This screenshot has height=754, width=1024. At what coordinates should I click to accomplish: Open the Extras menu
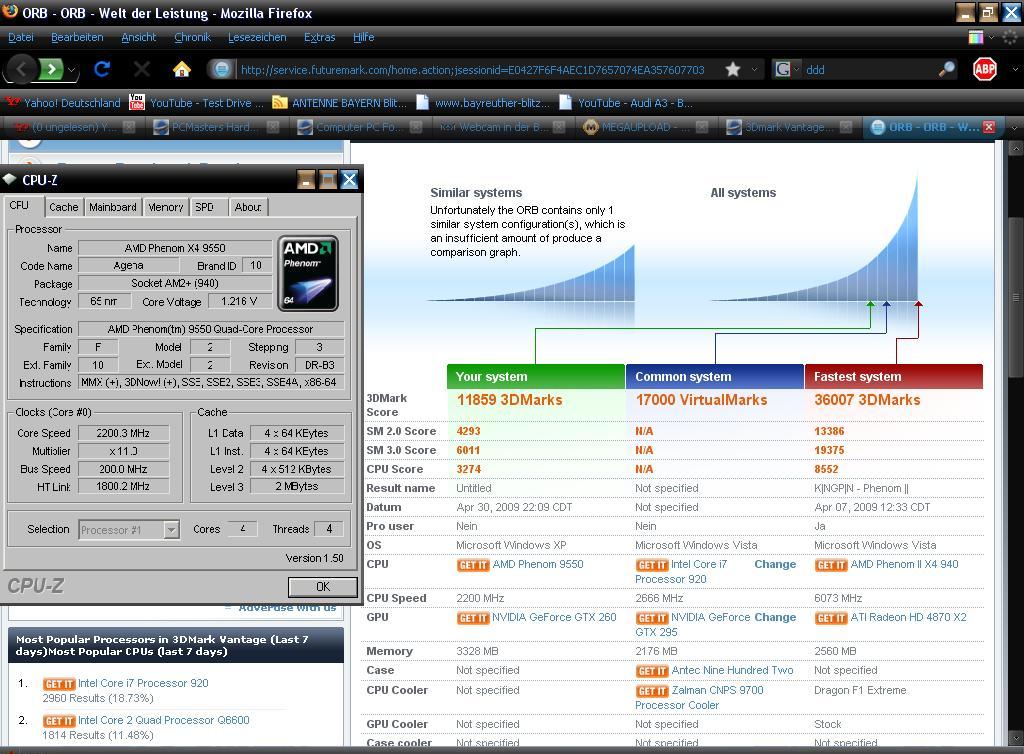319,37
